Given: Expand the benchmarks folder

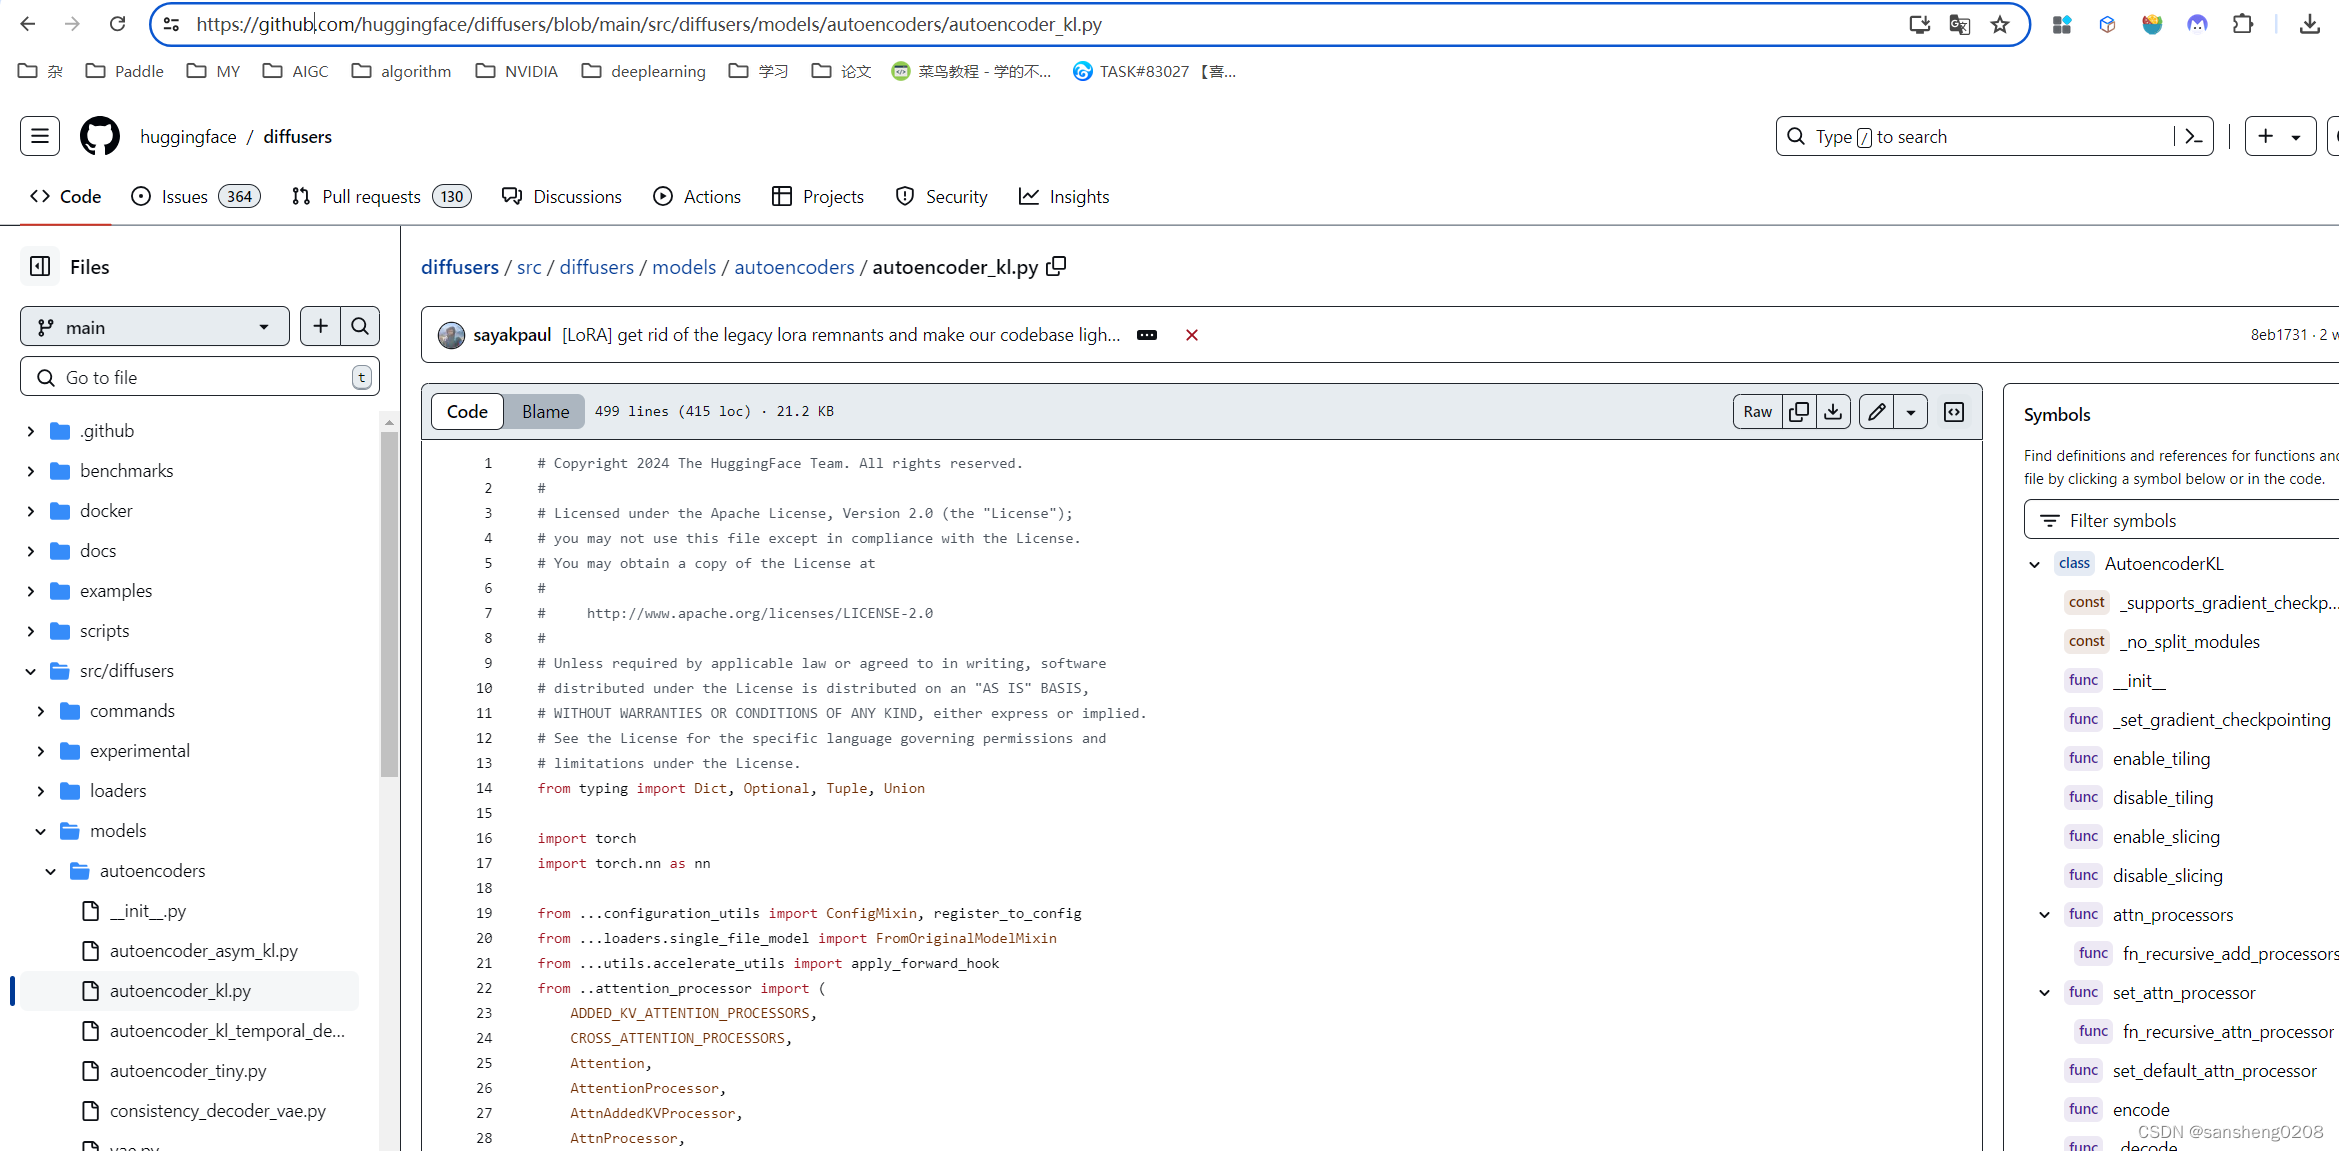Looking at the screenshot, I should [31, 471].
